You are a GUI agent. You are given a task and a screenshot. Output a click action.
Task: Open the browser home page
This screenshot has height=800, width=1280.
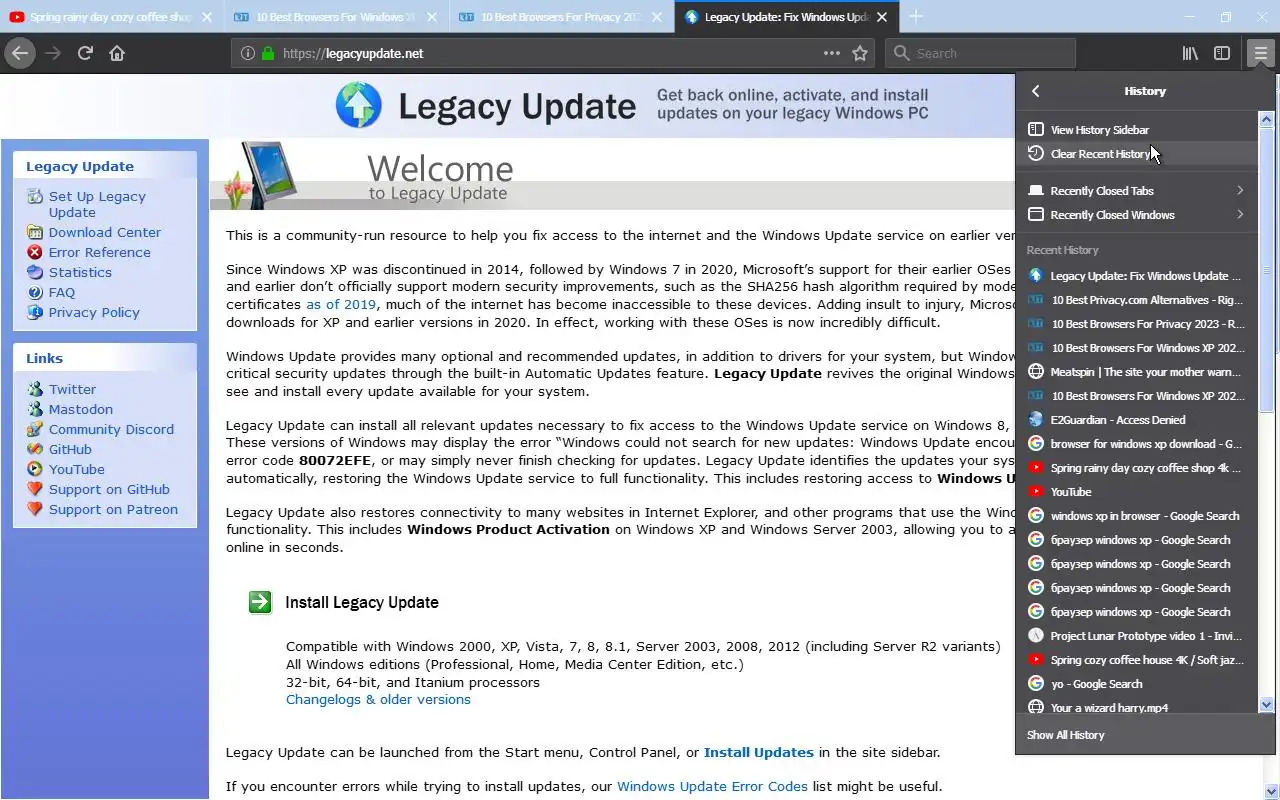point(117,53)
